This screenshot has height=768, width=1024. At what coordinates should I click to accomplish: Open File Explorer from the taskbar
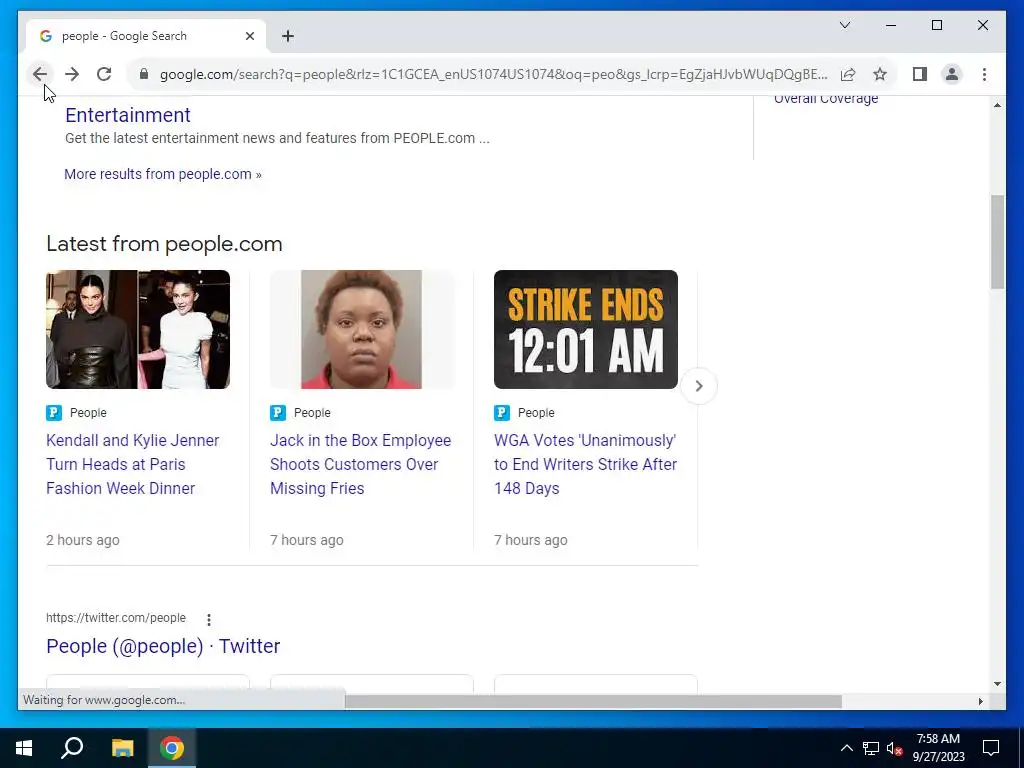[x=122, y=748]
